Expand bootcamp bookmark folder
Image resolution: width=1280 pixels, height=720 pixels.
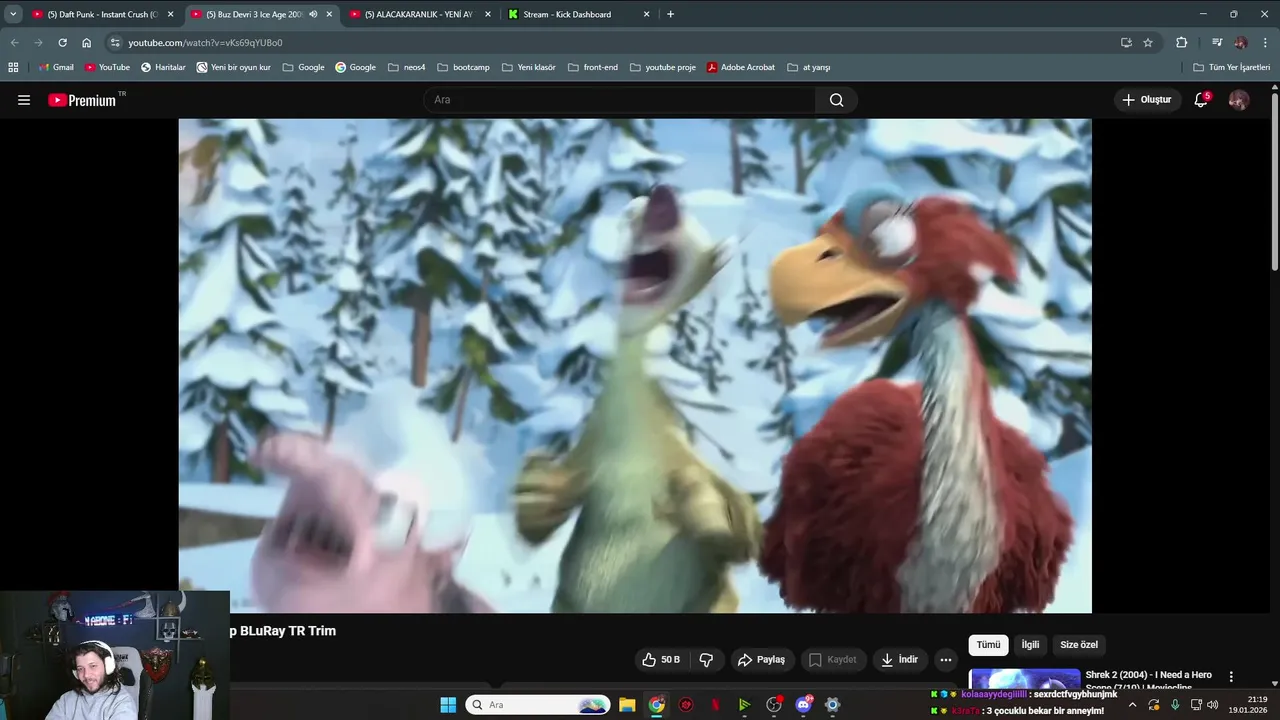463,67
